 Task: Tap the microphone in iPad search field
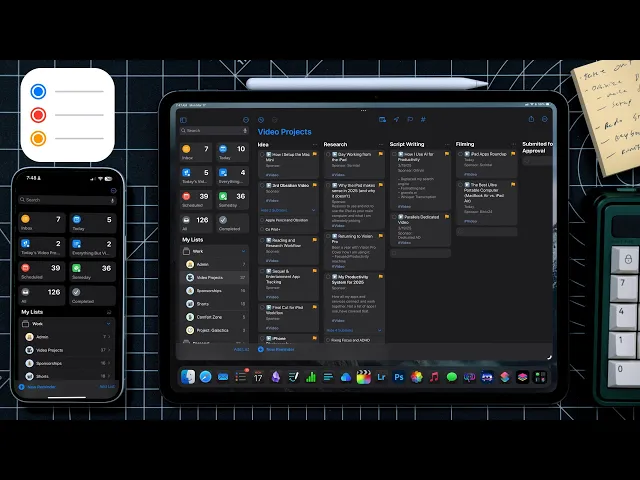[245, 131]
